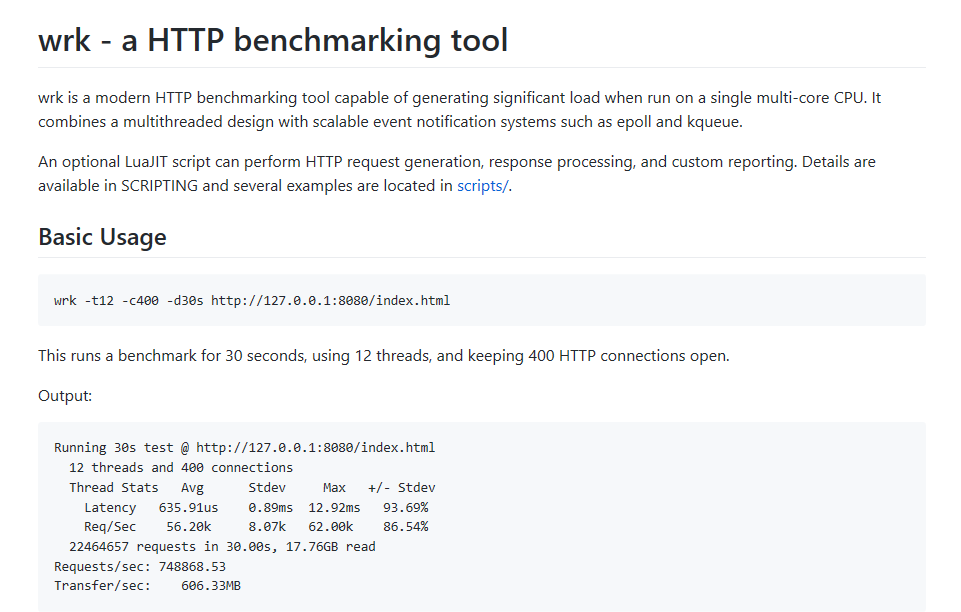Click the "Basic Usage" heading
This screenshot has height=612, width=961.
coord(102,237)
